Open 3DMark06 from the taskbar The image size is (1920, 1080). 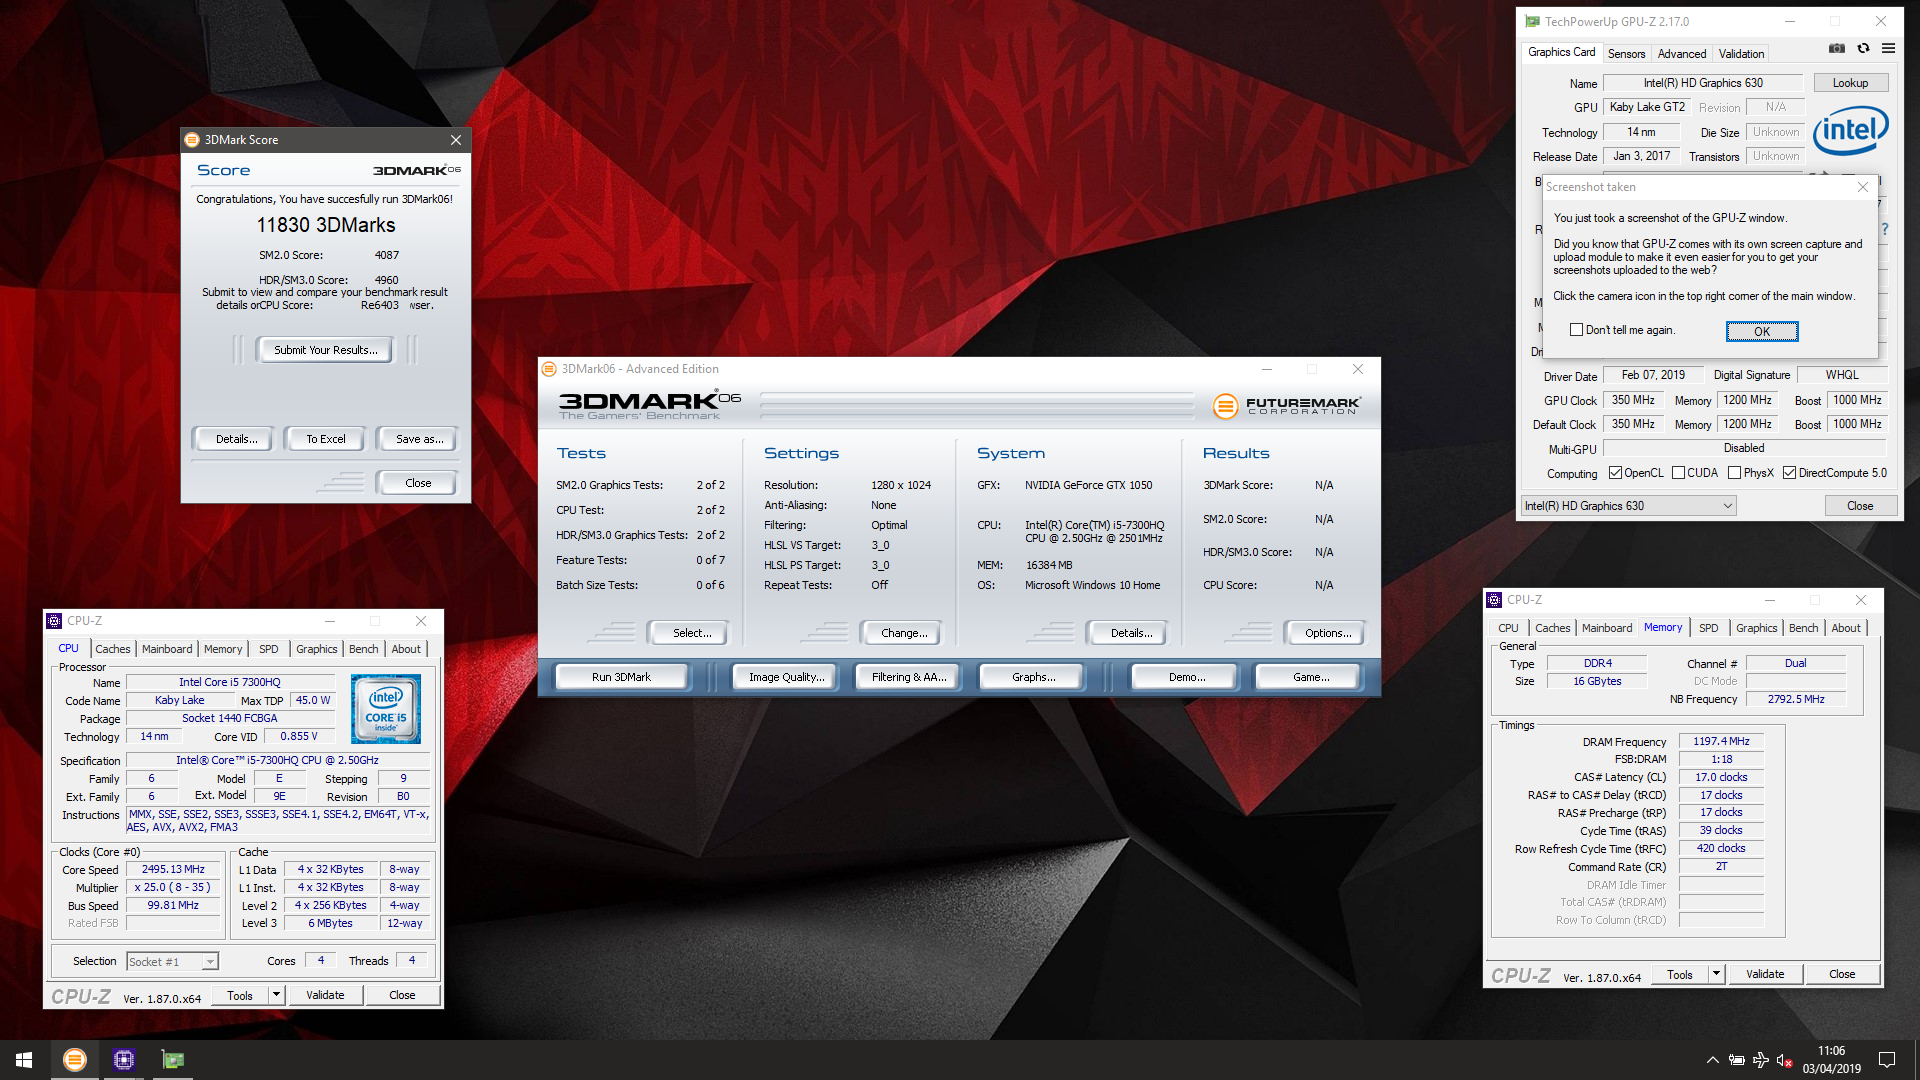[x=75, y=1060]
